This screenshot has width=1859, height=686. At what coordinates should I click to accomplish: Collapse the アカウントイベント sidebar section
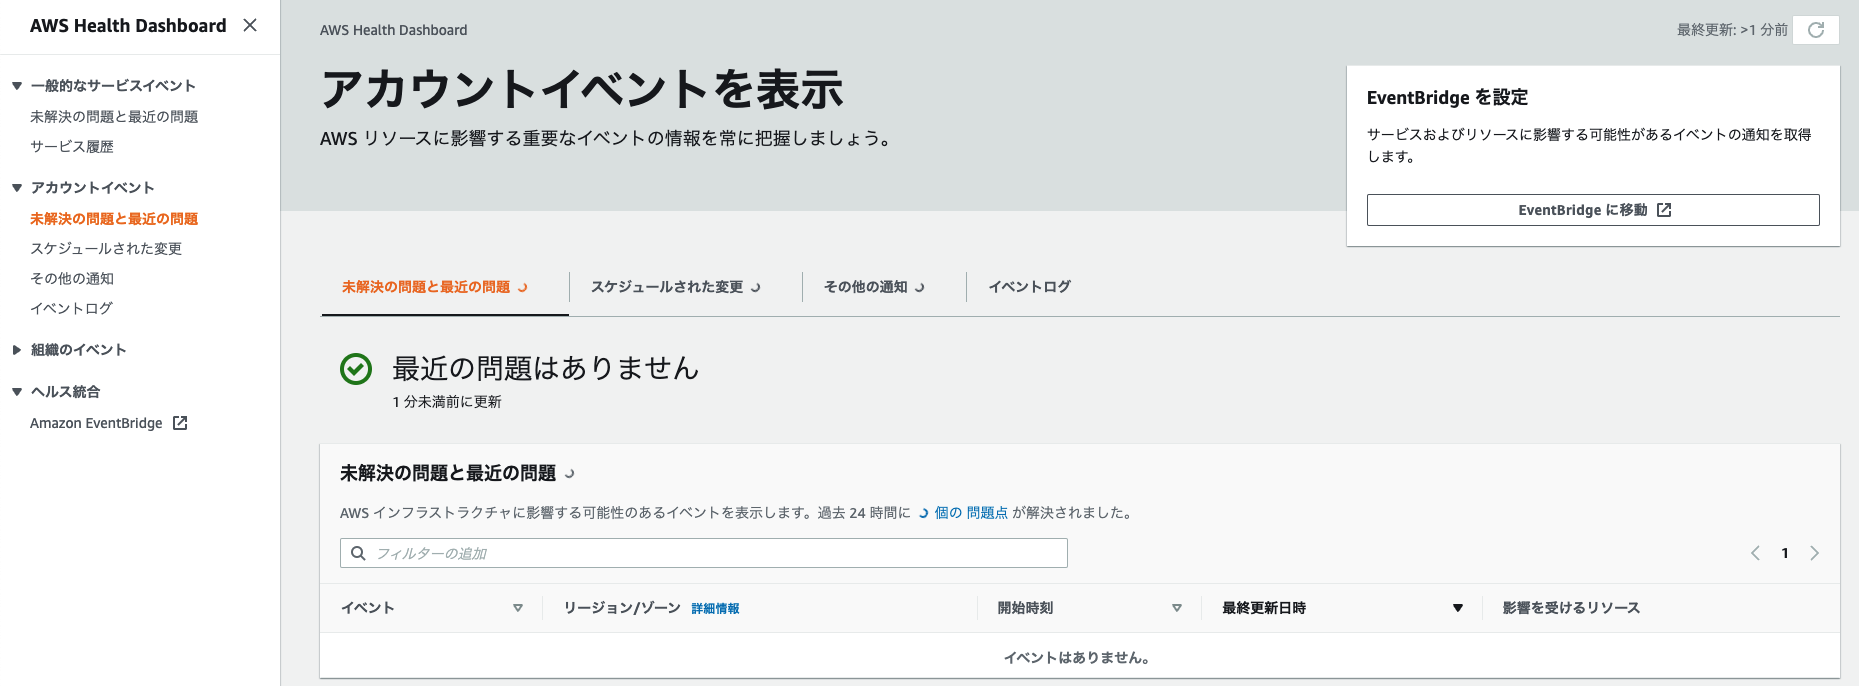pyautogui.click(x=17, y=188)
